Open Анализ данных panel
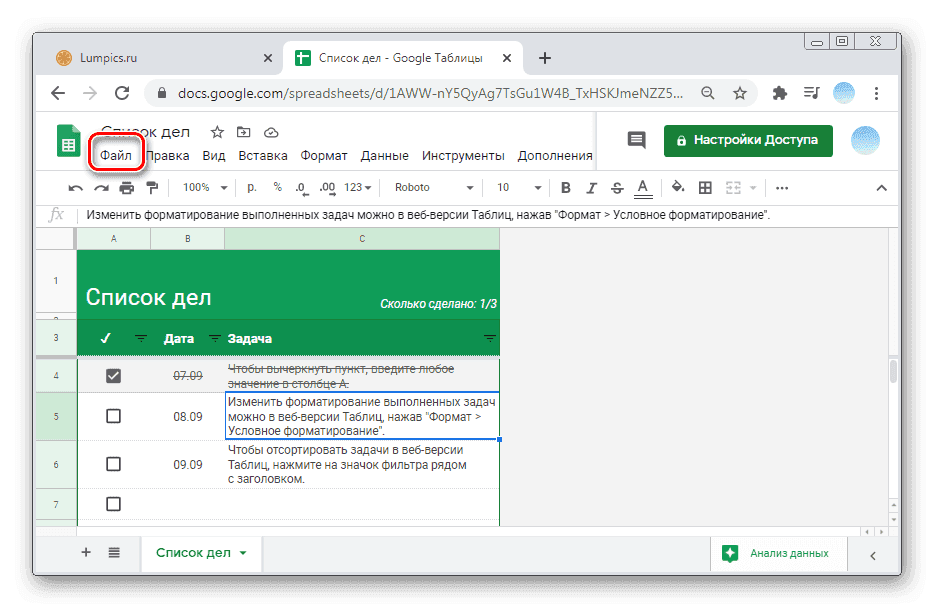This screenshot has width=934, height=608. click(x=776, y=553)
